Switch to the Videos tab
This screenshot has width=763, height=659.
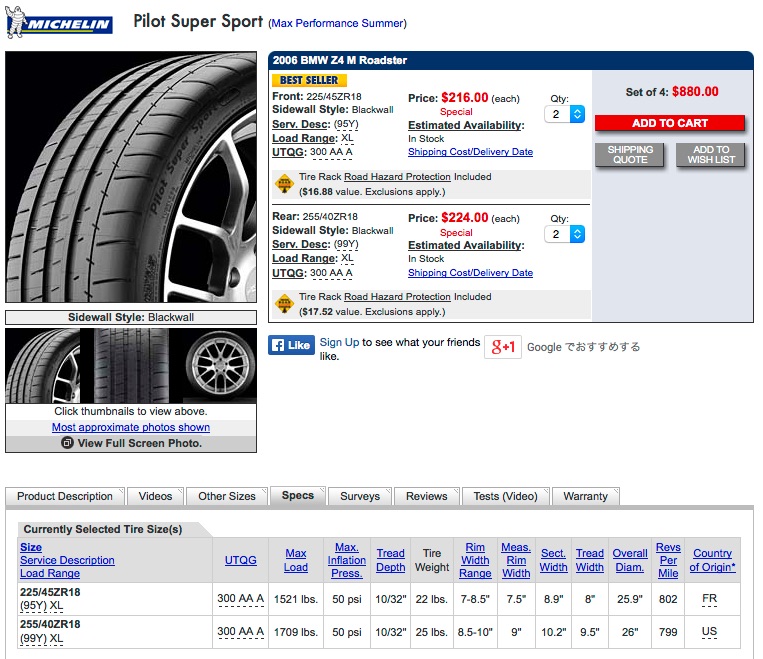[155, 496]
